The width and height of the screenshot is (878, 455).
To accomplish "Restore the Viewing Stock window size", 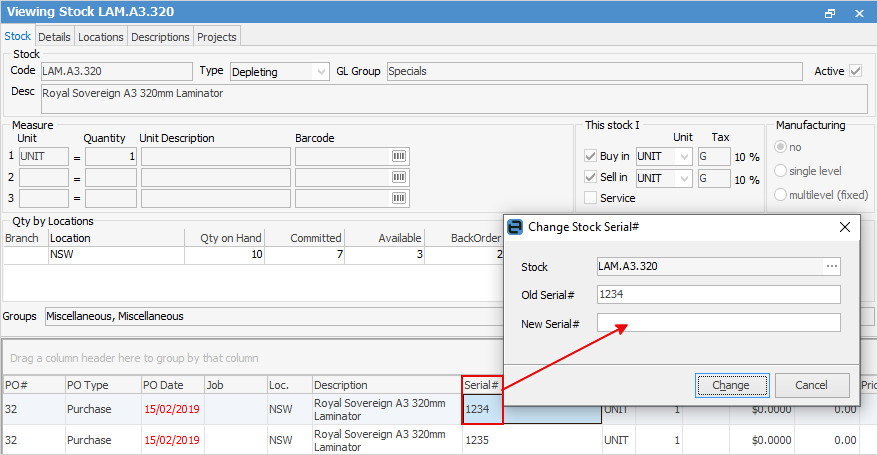I will tap(830, 13).
